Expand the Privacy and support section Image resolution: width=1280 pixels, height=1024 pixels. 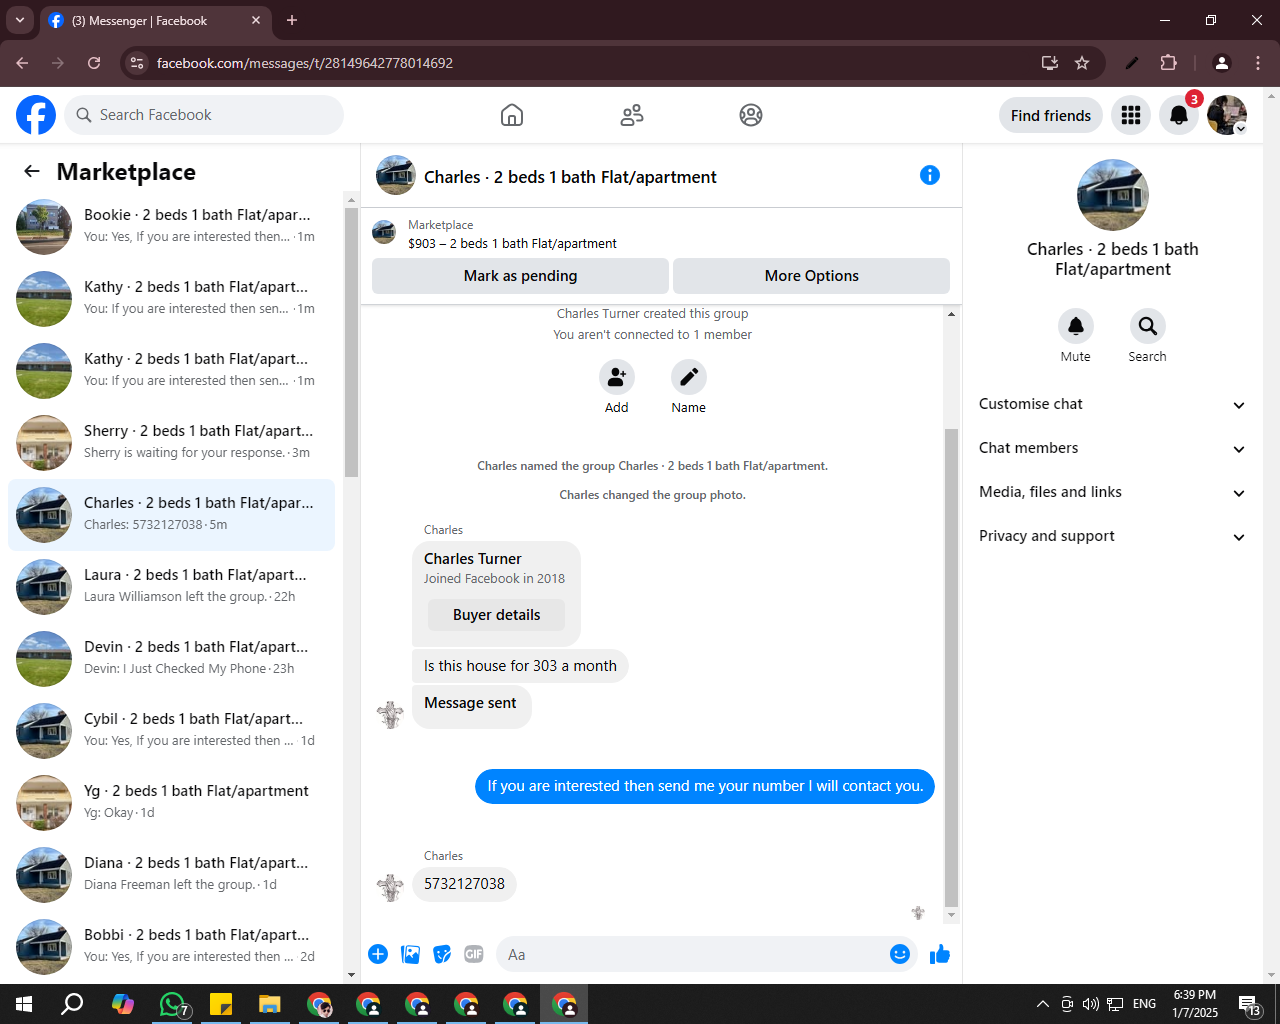tap(1113, 536)
